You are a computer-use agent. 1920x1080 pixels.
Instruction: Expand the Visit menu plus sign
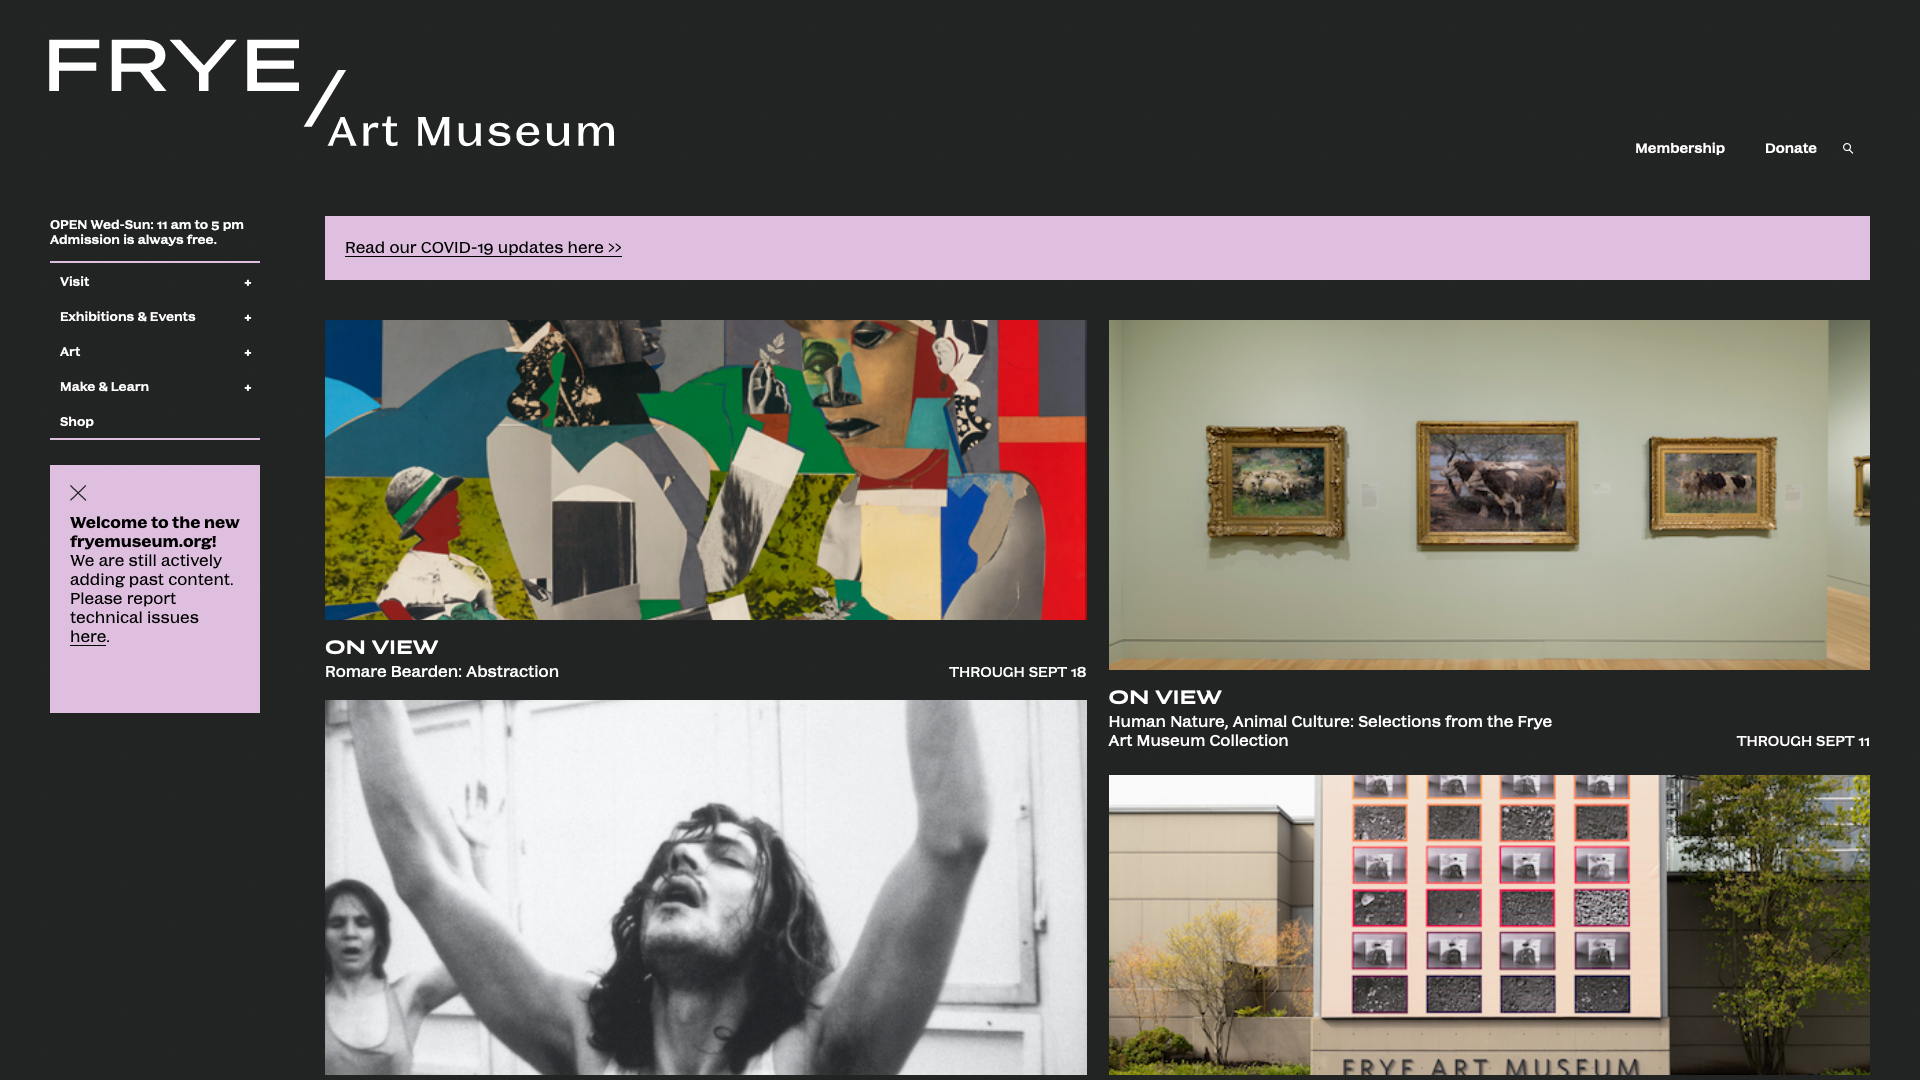point(248,283)
